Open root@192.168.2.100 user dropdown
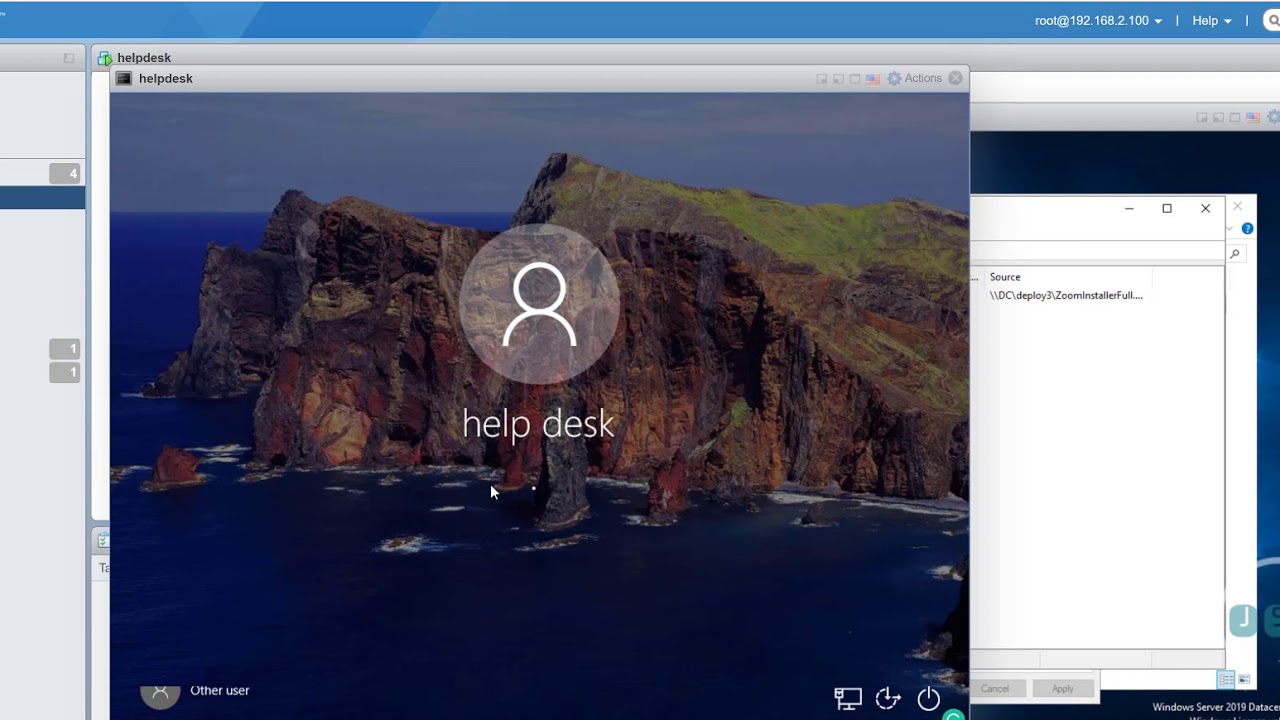1280x720 pixels. coord(1098,20)
